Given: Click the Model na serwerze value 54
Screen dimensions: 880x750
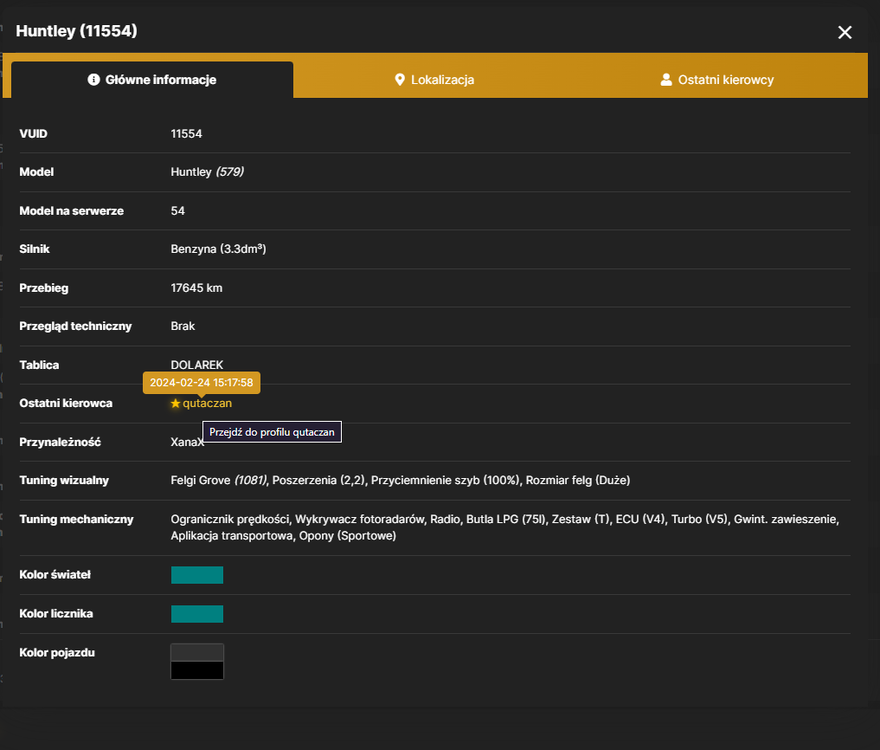Looking at the screenshot, I should tap(177, 211).
